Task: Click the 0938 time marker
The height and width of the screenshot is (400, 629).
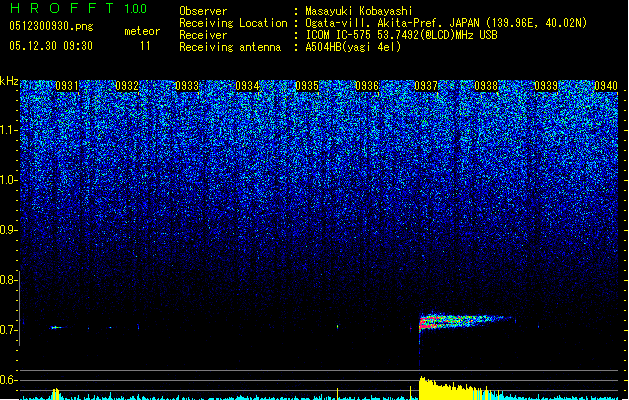Action: point(486,86)
